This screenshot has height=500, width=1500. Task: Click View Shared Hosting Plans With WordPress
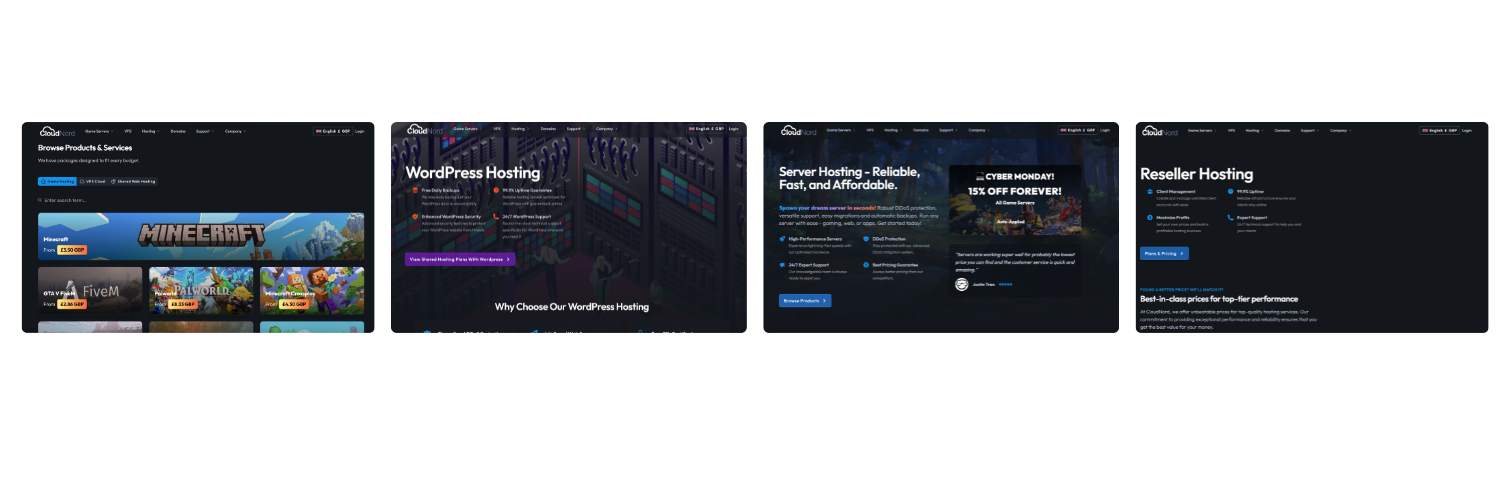pyautogui.click(x=460, y=259)
